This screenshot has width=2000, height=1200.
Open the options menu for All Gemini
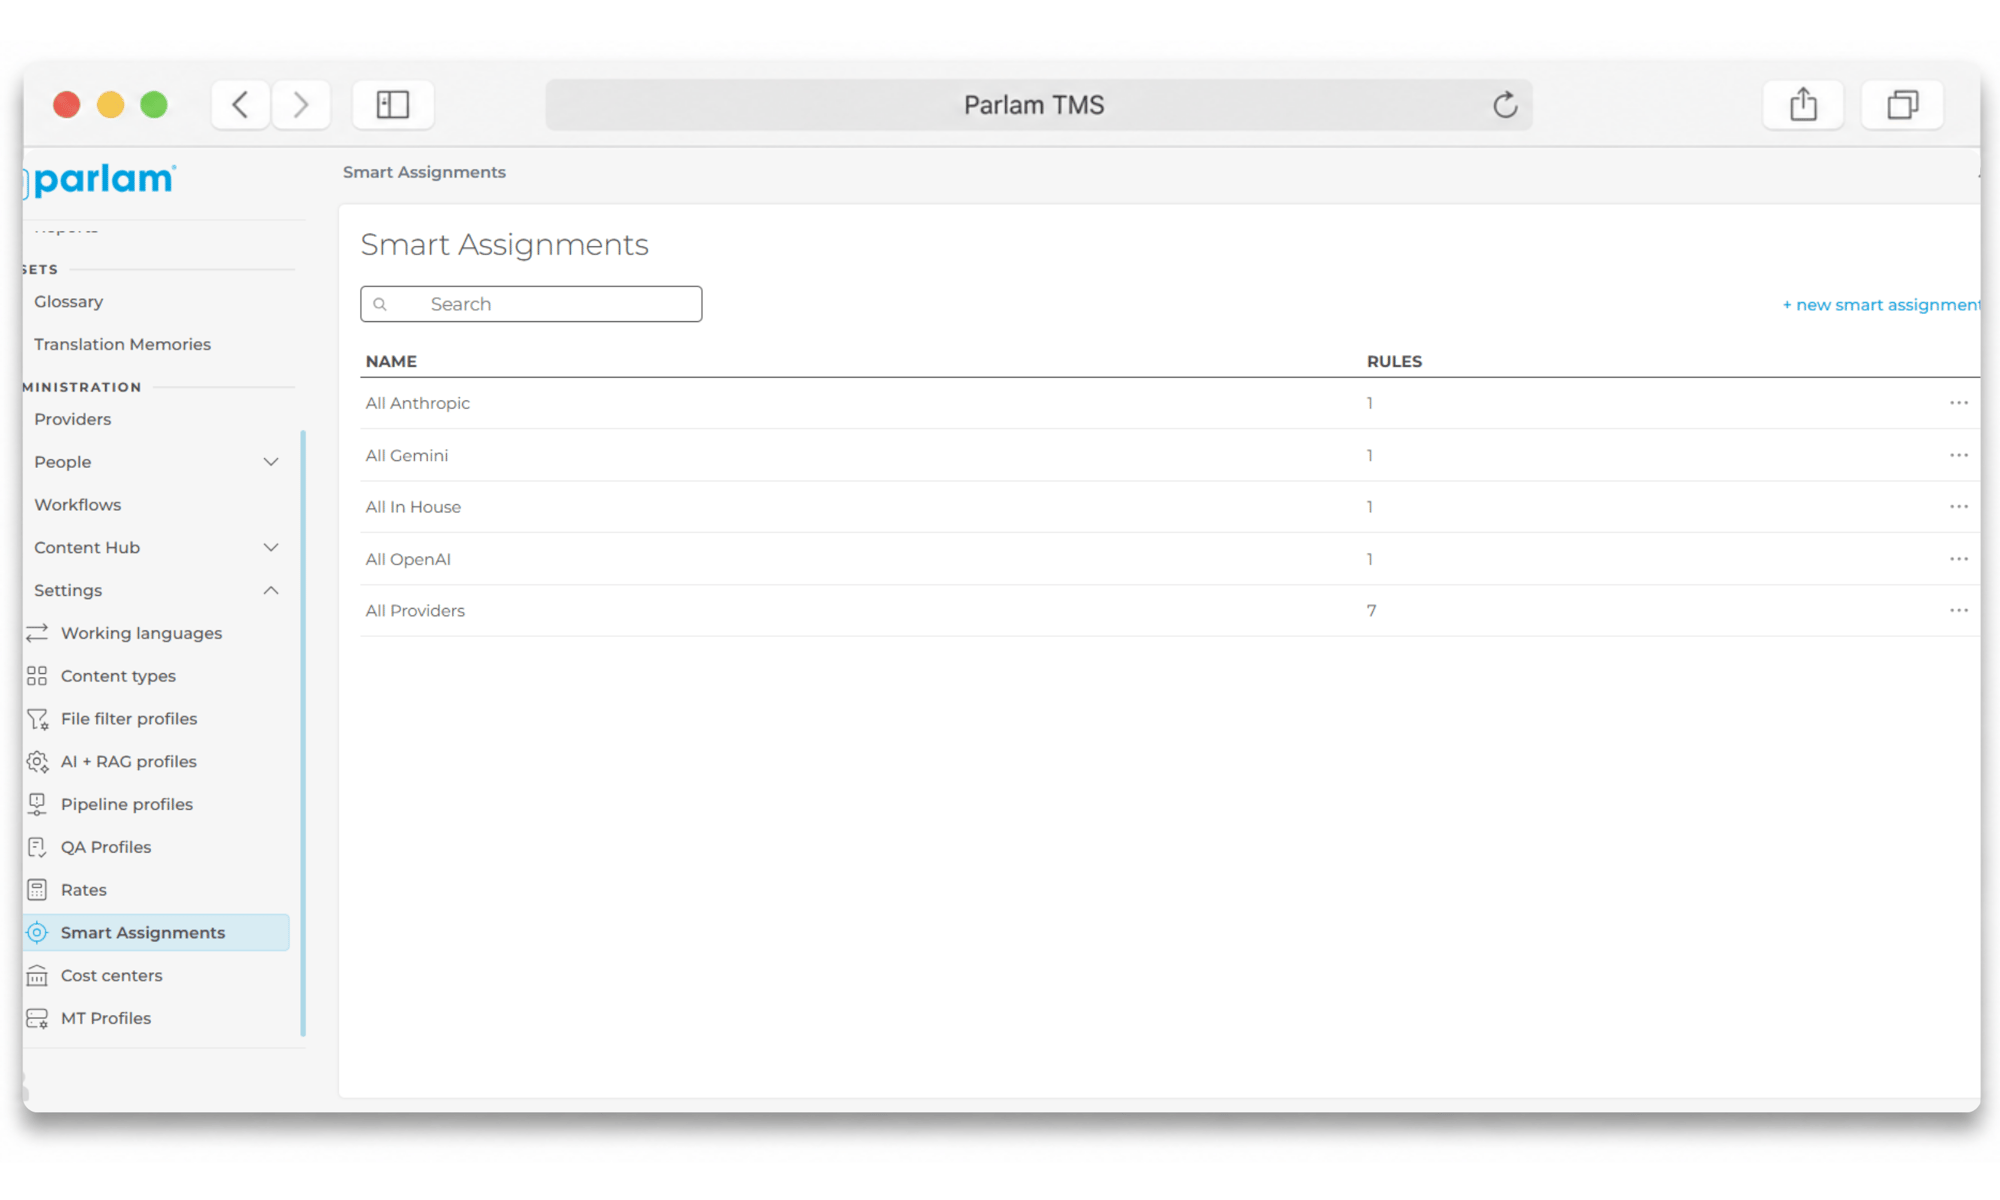click(1958, 455)
